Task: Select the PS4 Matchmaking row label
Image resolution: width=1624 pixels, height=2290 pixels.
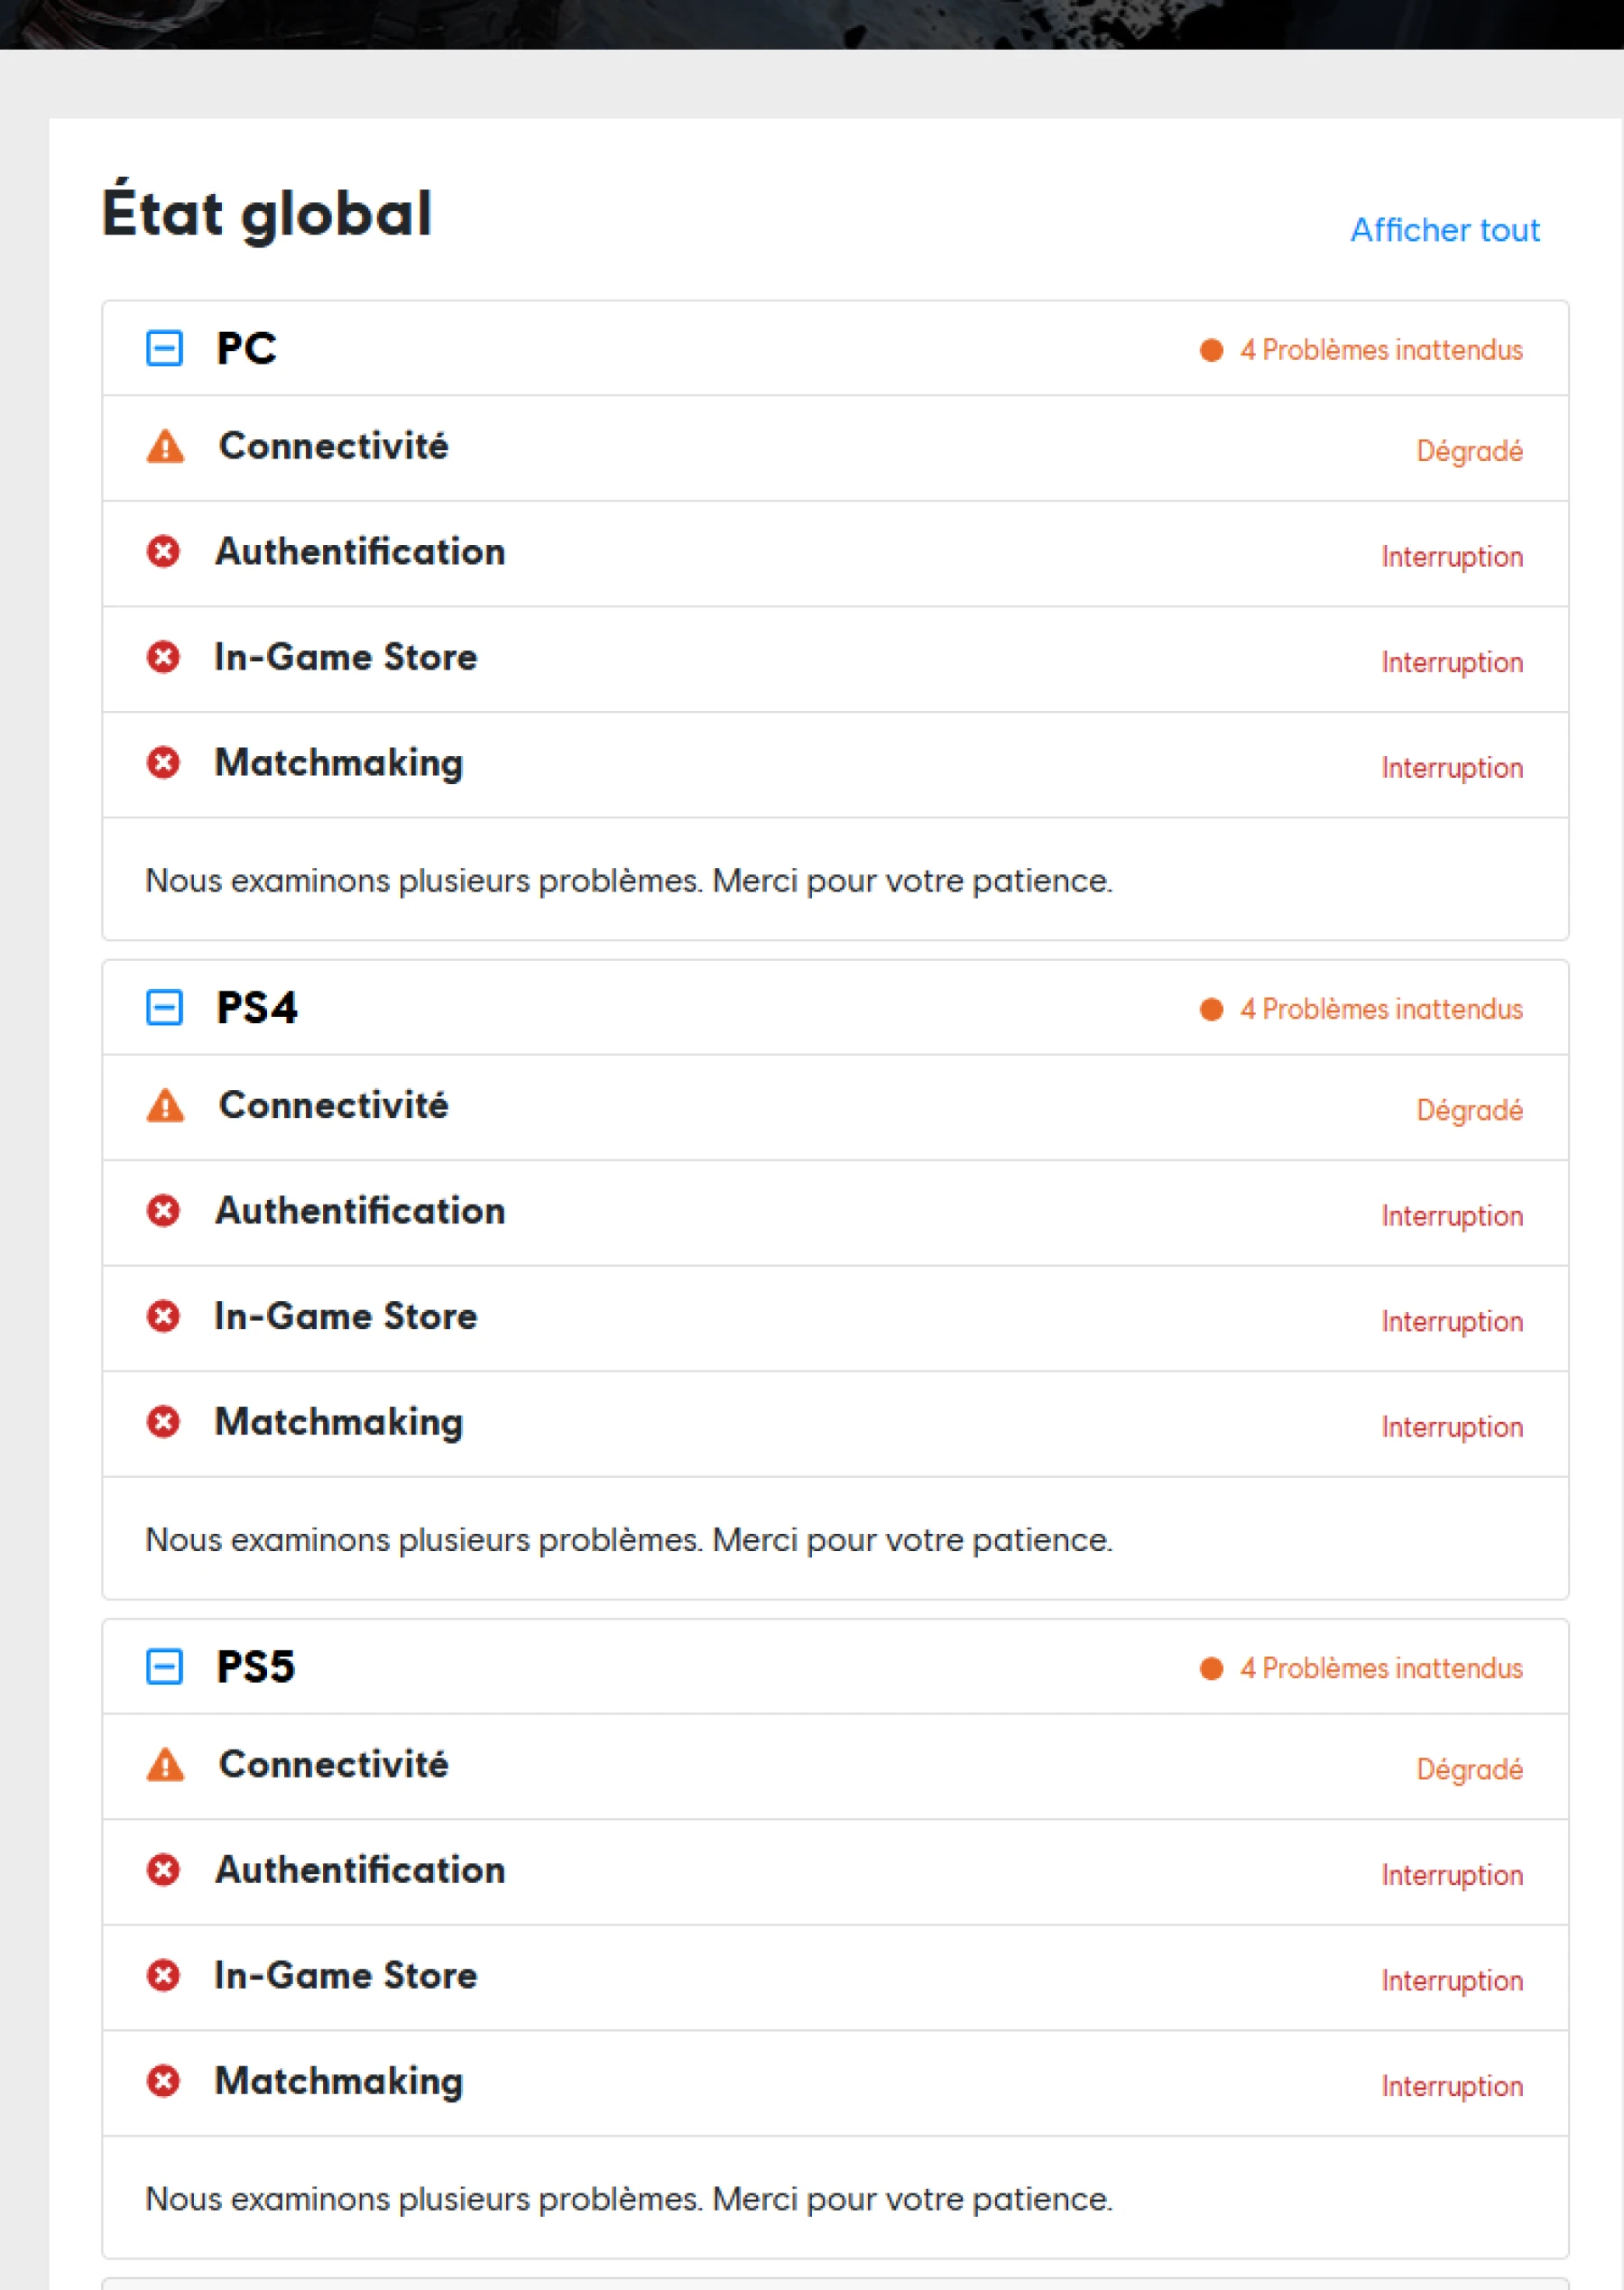Action: 339,1422
